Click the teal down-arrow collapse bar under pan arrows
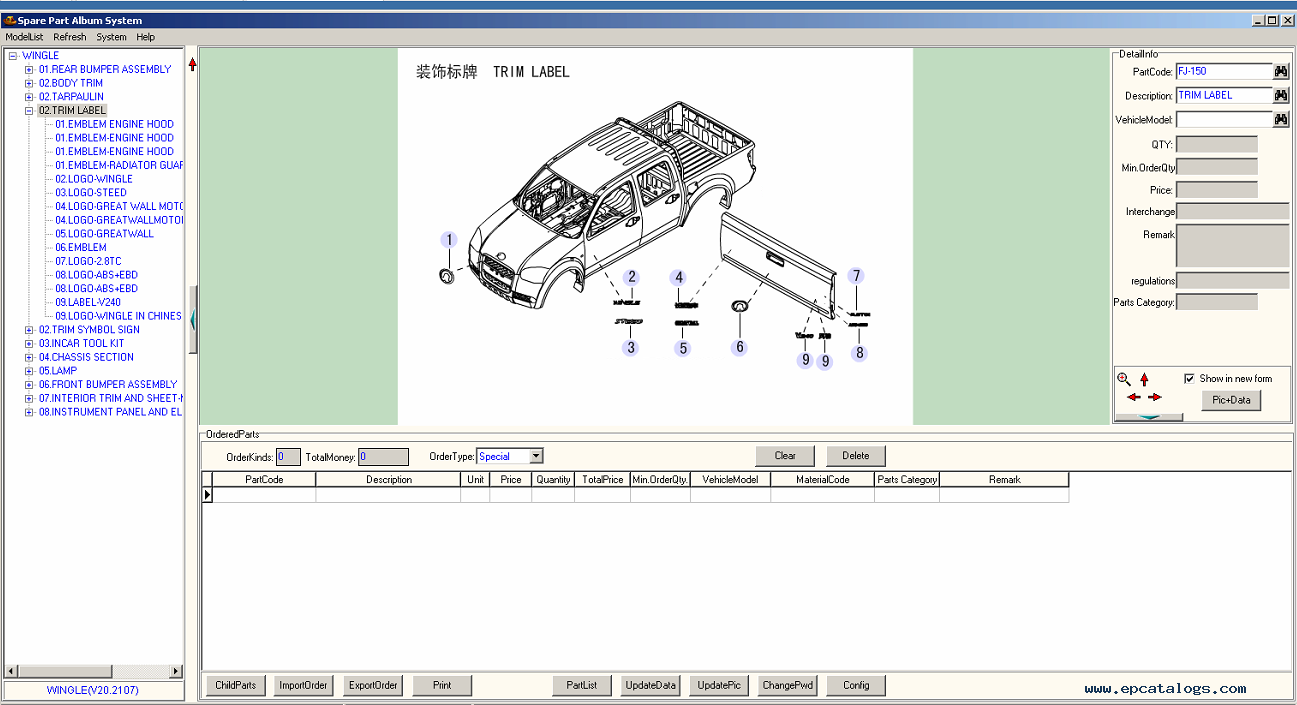Viewport: 1297px width, 705px height. pyautogui.click(x=1148, y=417)
